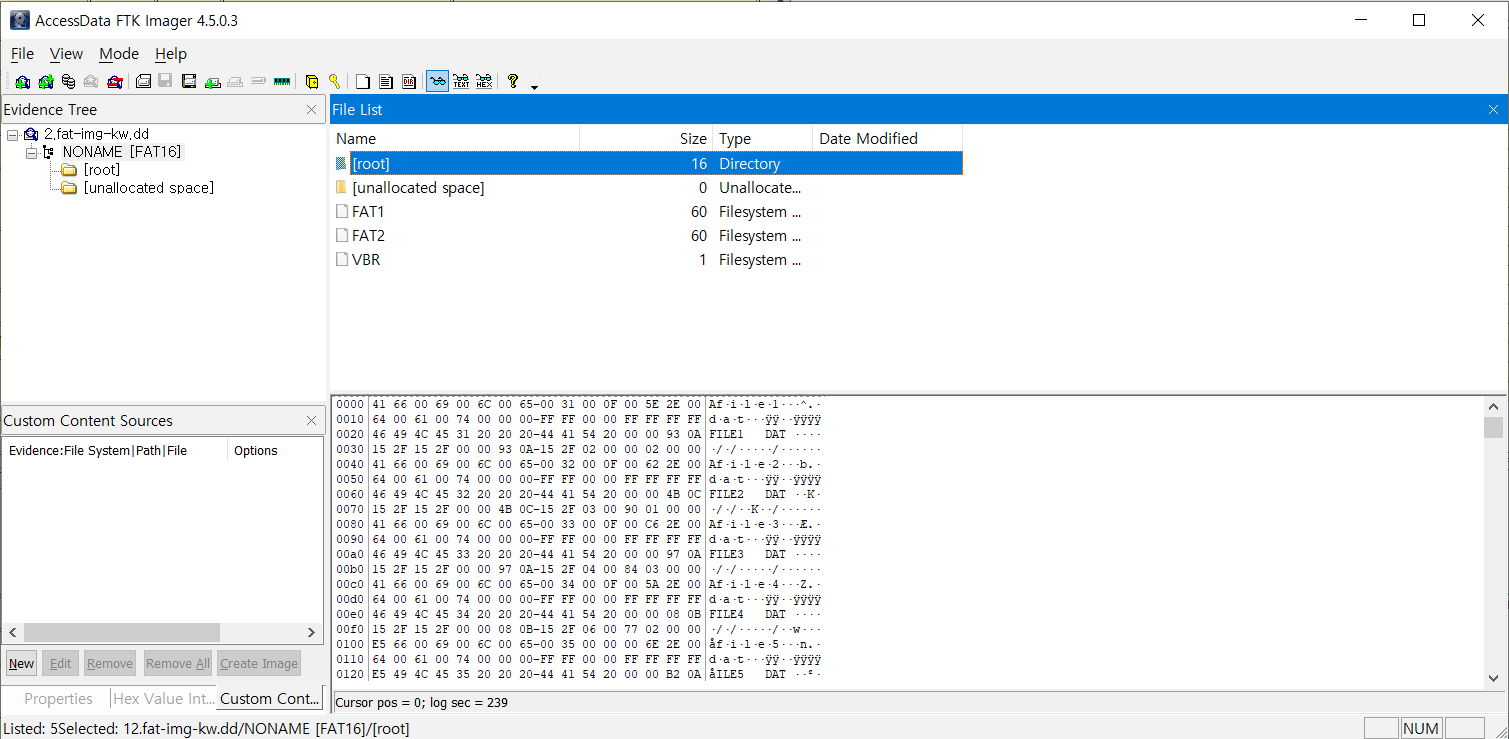Toggle the HEX view mode icon

click(484, 82)
